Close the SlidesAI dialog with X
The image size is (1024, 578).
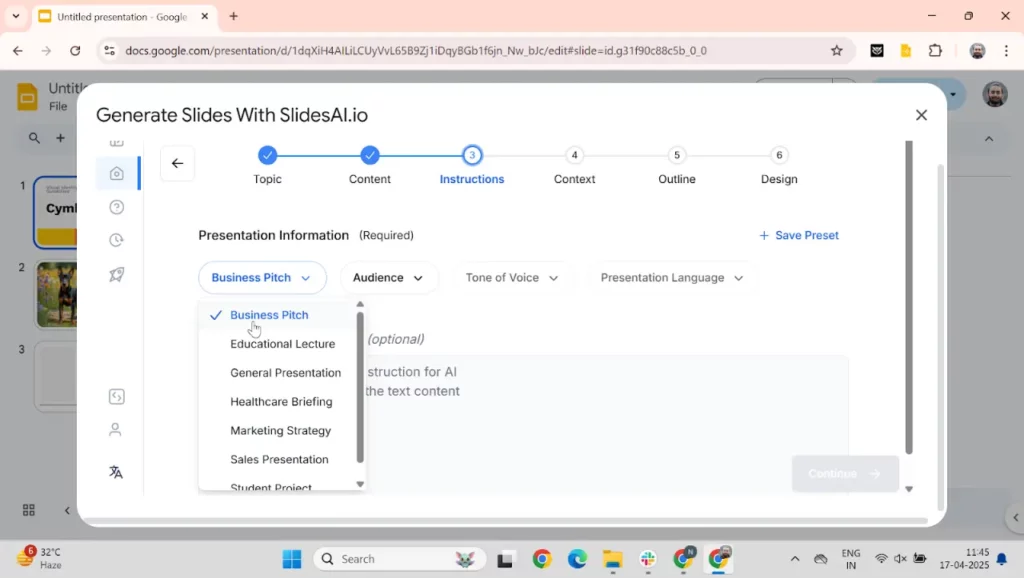921,115
